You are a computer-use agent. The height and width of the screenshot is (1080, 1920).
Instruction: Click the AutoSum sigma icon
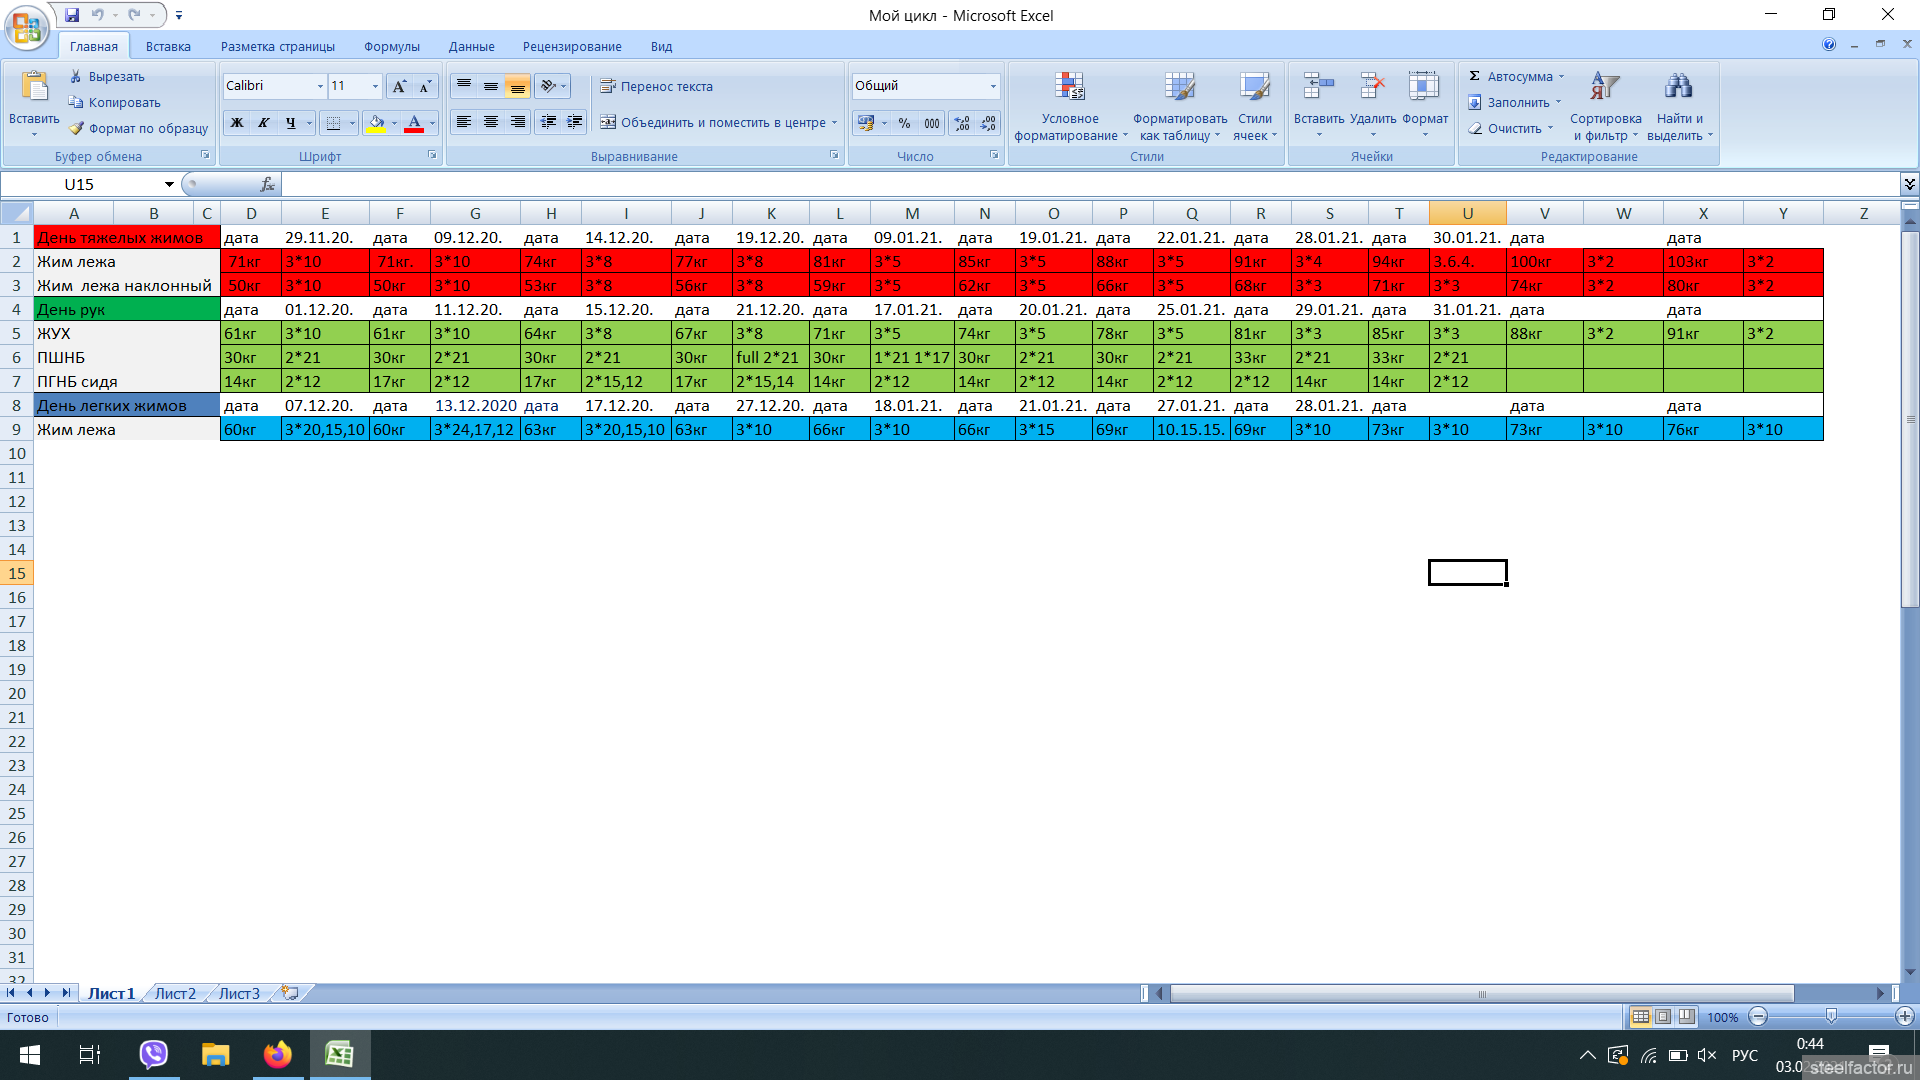pos(1474,76)
